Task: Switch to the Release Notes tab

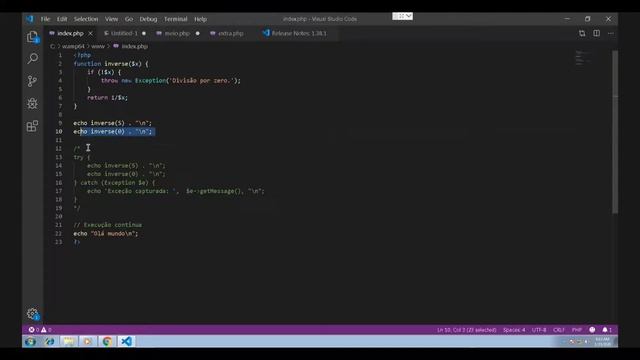Action: click(x=298, y=33)
